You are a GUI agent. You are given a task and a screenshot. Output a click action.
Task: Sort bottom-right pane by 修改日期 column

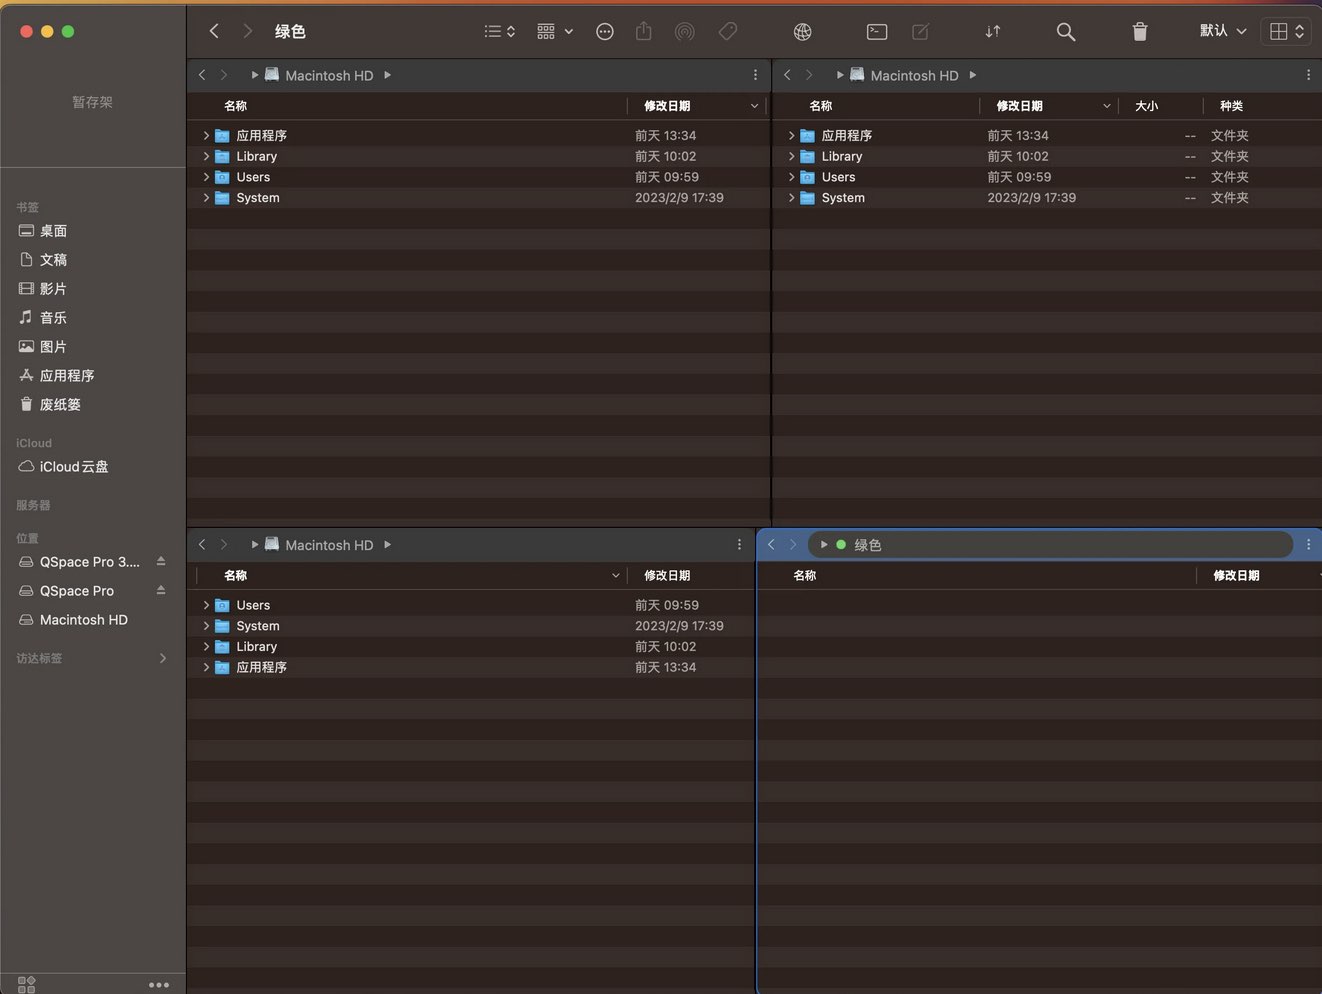pos(1236,575)
